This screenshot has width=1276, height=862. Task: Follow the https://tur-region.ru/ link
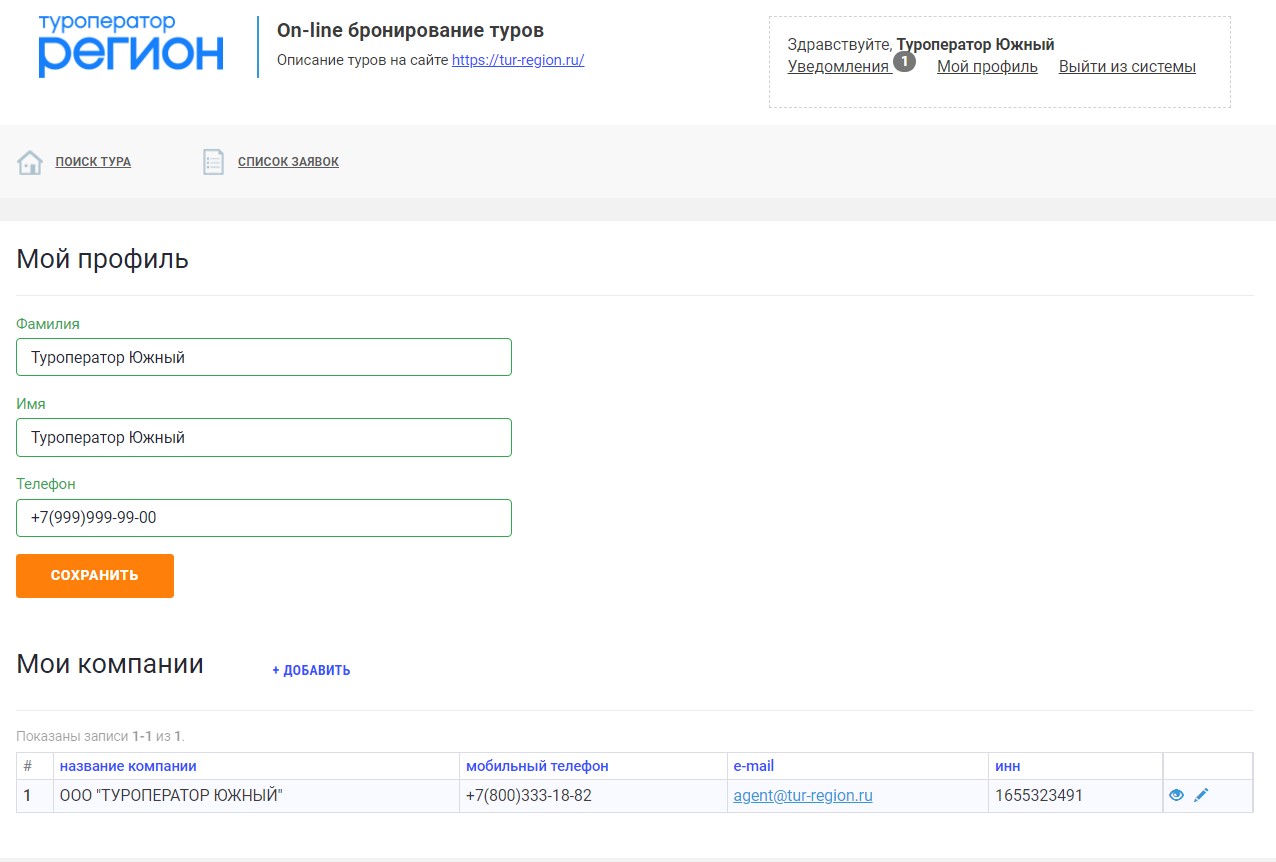coord(518,60)
